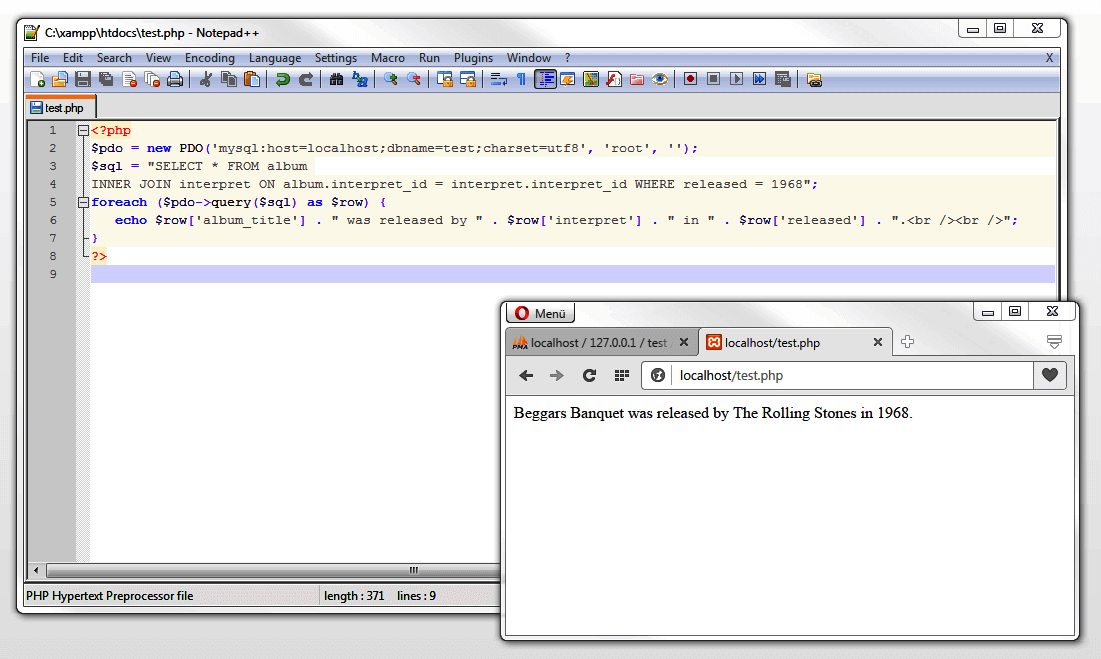Collapse the PHP block fold marker on line 1
Viewport: 1101px width, 659px height.
click(x=81, y=130)
